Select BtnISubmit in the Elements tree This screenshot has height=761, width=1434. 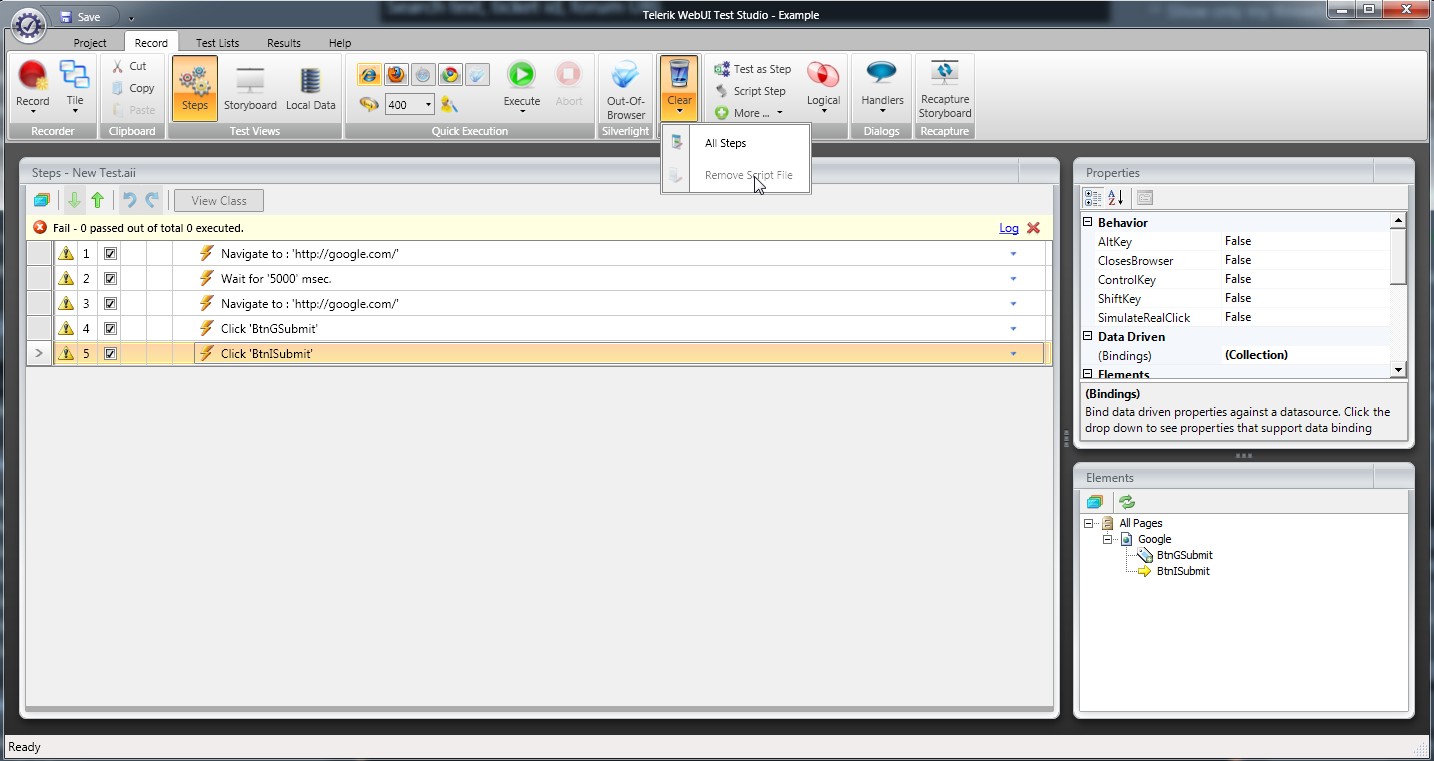1183,571
